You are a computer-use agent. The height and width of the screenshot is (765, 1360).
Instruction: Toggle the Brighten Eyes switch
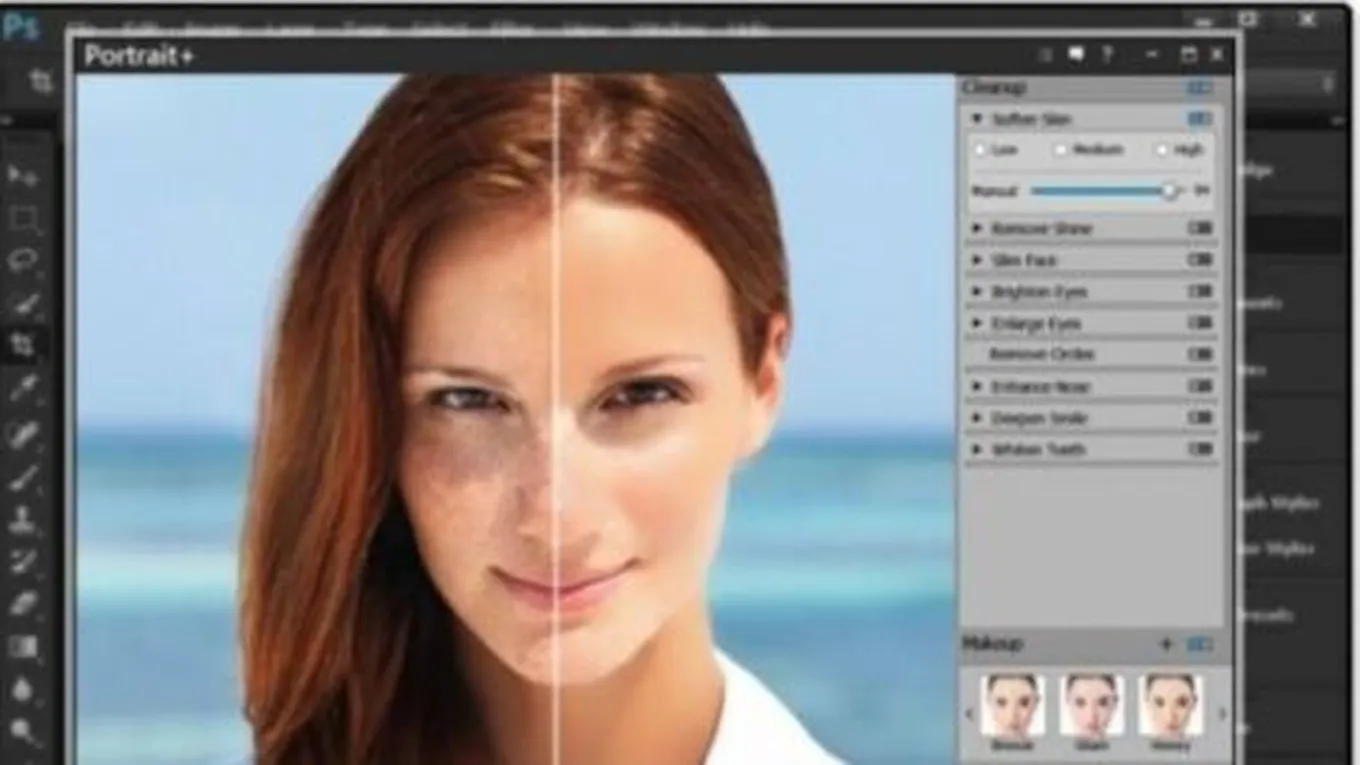[x=1199, y=292]
